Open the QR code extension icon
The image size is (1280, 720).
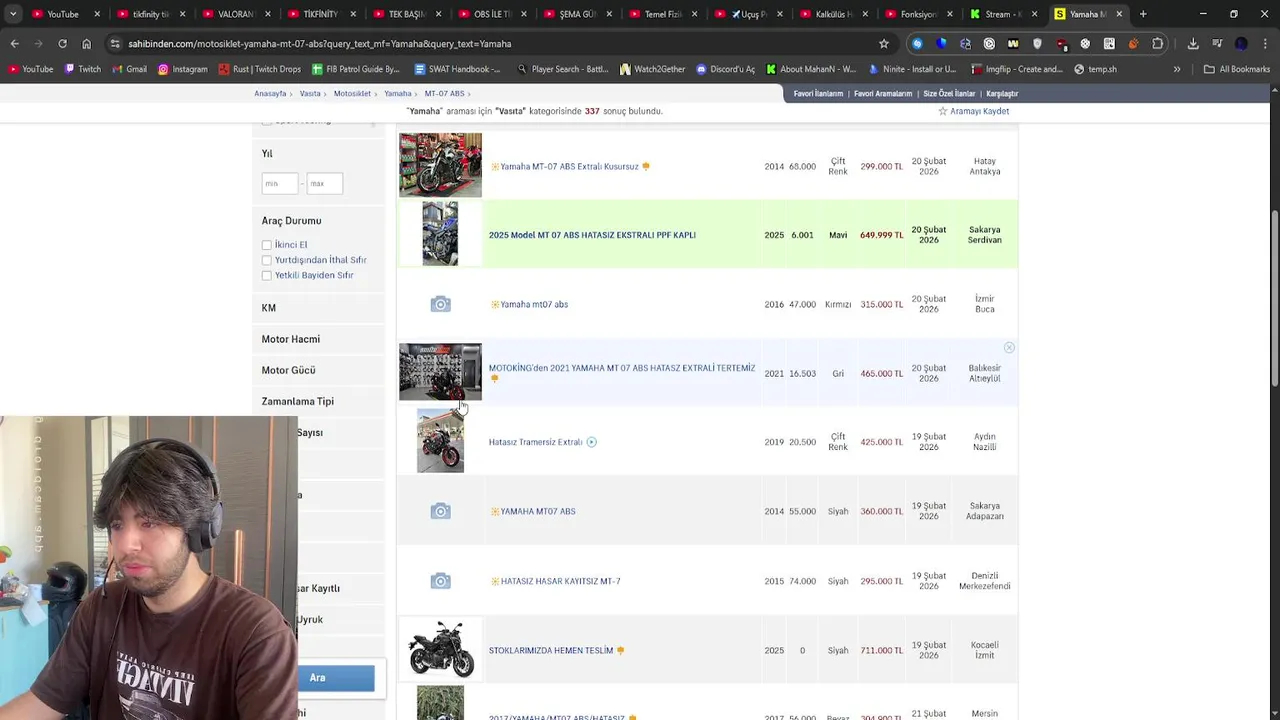(x=1109, y=44)
